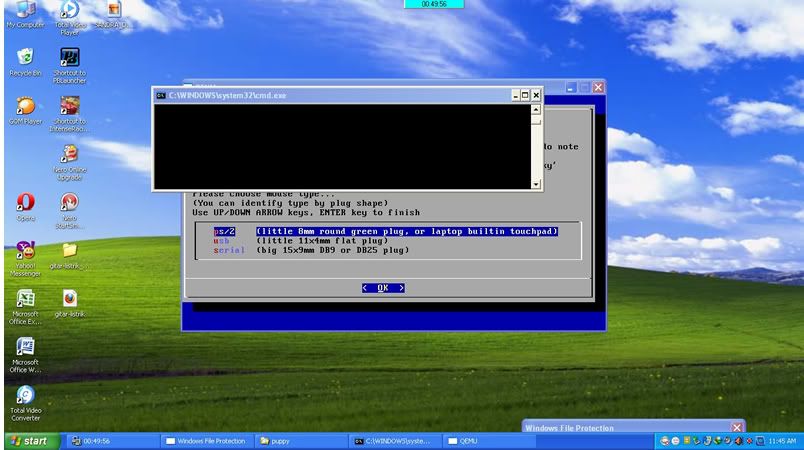
Task: Click the cmd window scroll down arrow
Action: (x=536, y=184)
